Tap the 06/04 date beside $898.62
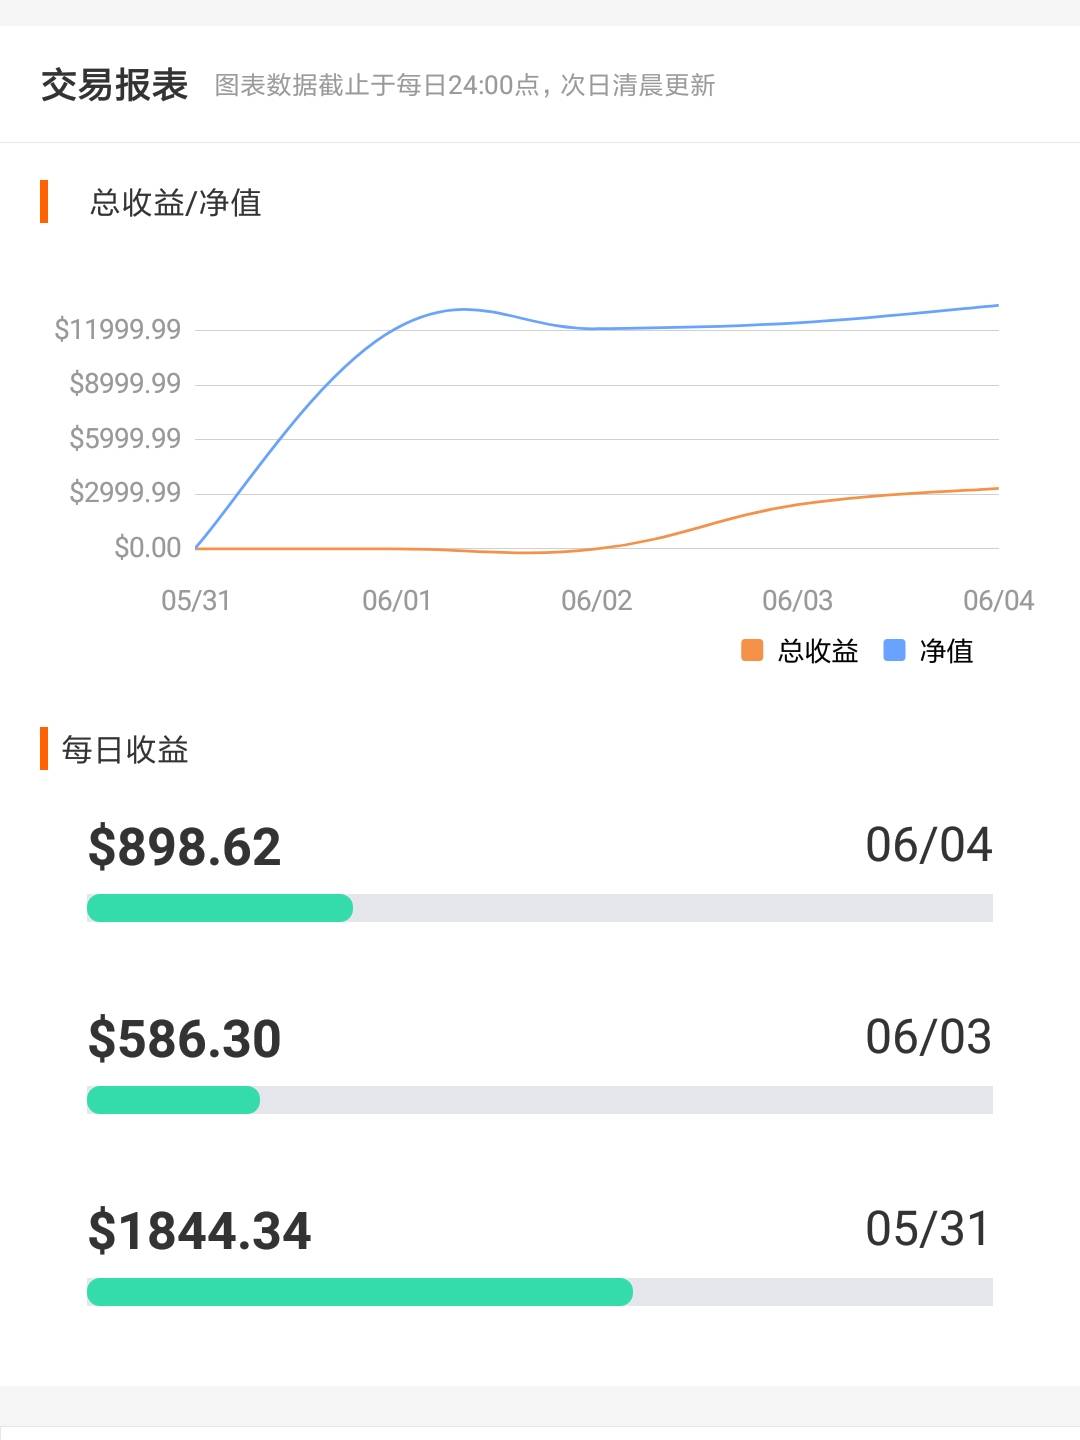1080x1440 pixels. 928,845
